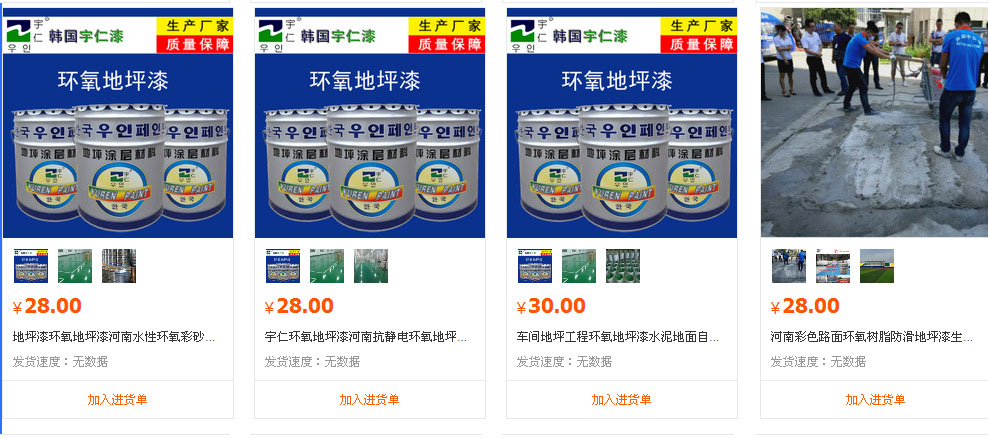This screenshot has height=438, width=988.
Task: Select first product's stacked barrels thumbnail
Action: [x=119, y=266]
